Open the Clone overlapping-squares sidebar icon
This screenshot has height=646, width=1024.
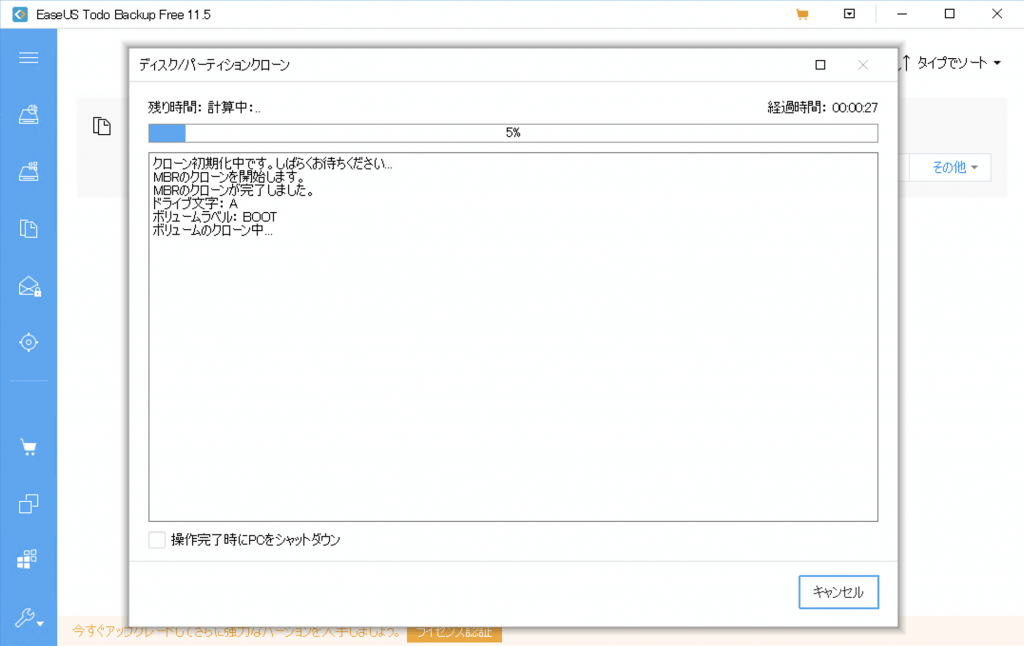28,504
